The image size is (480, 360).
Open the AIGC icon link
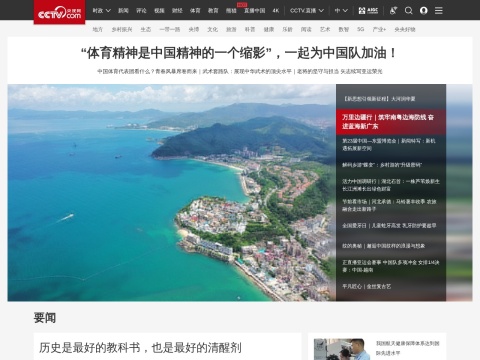click(368, 11)
